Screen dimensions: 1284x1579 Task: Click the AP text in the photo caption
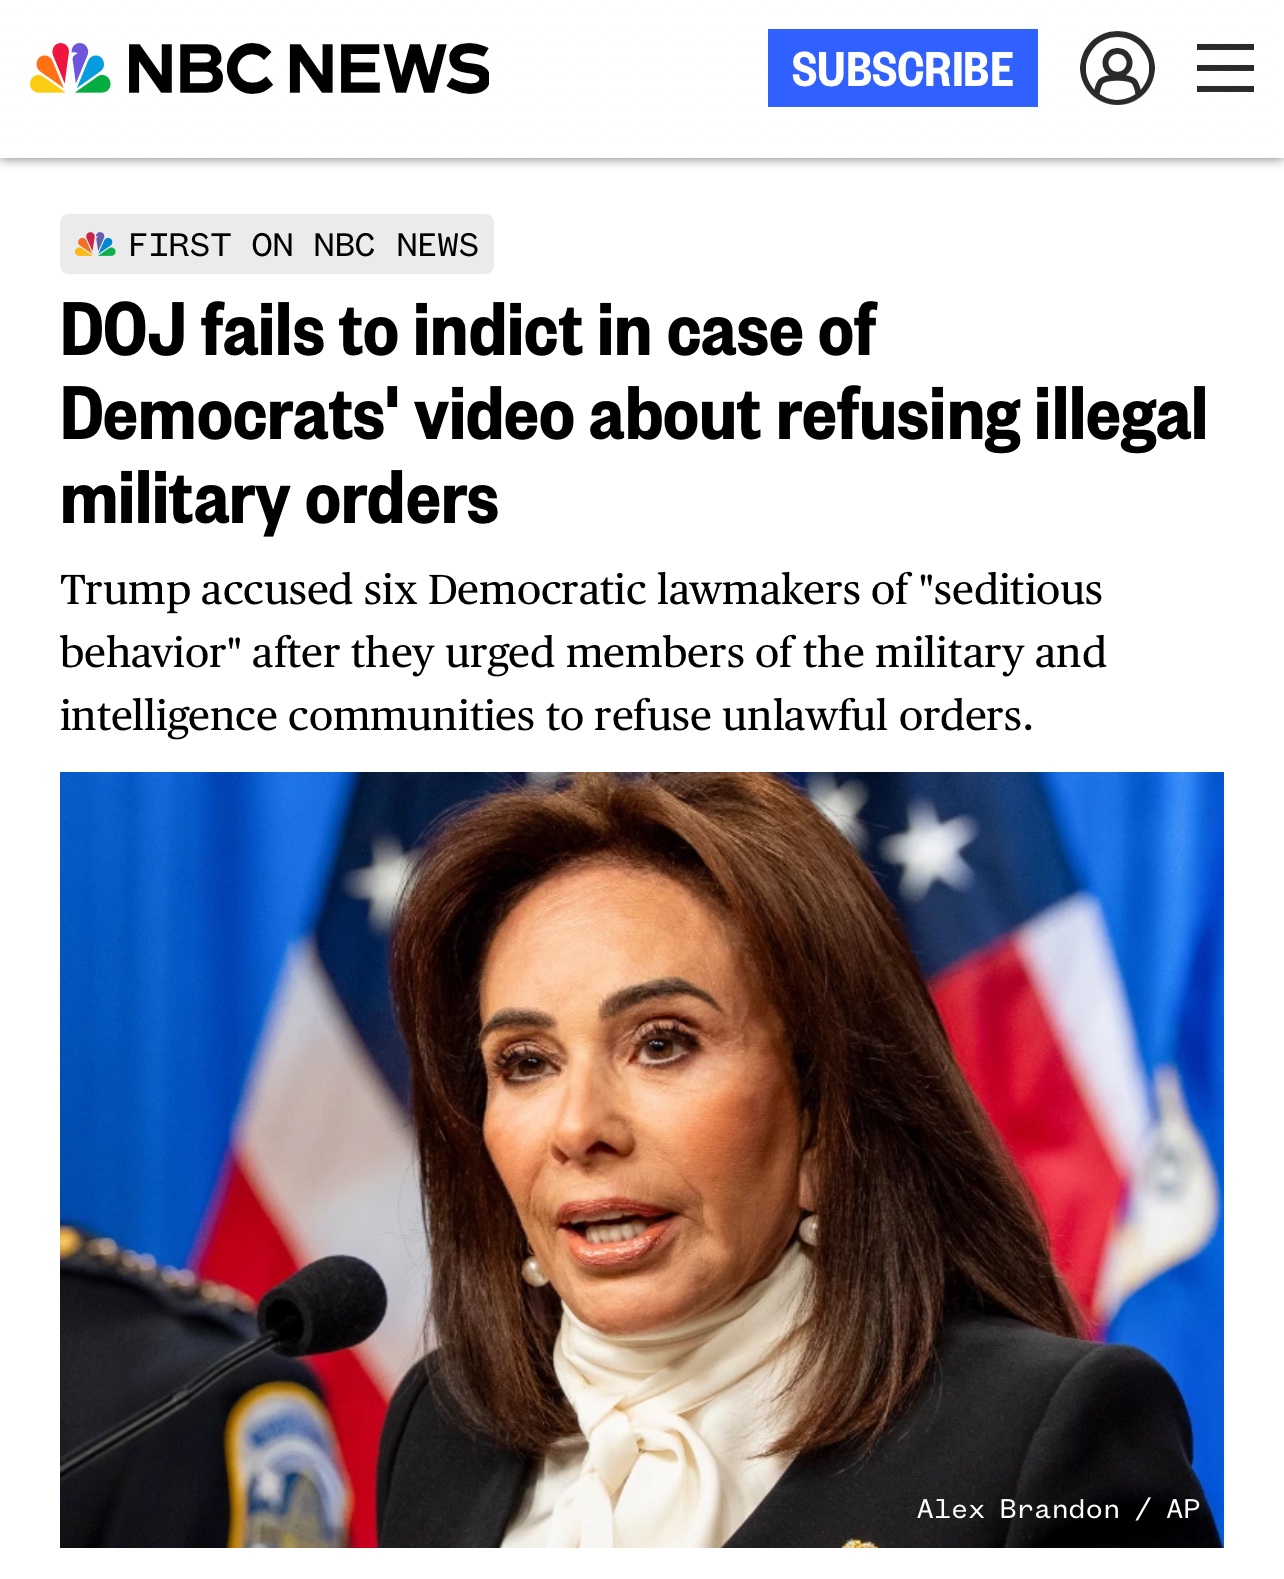pyautogui.click(x=1183, y=1509)
